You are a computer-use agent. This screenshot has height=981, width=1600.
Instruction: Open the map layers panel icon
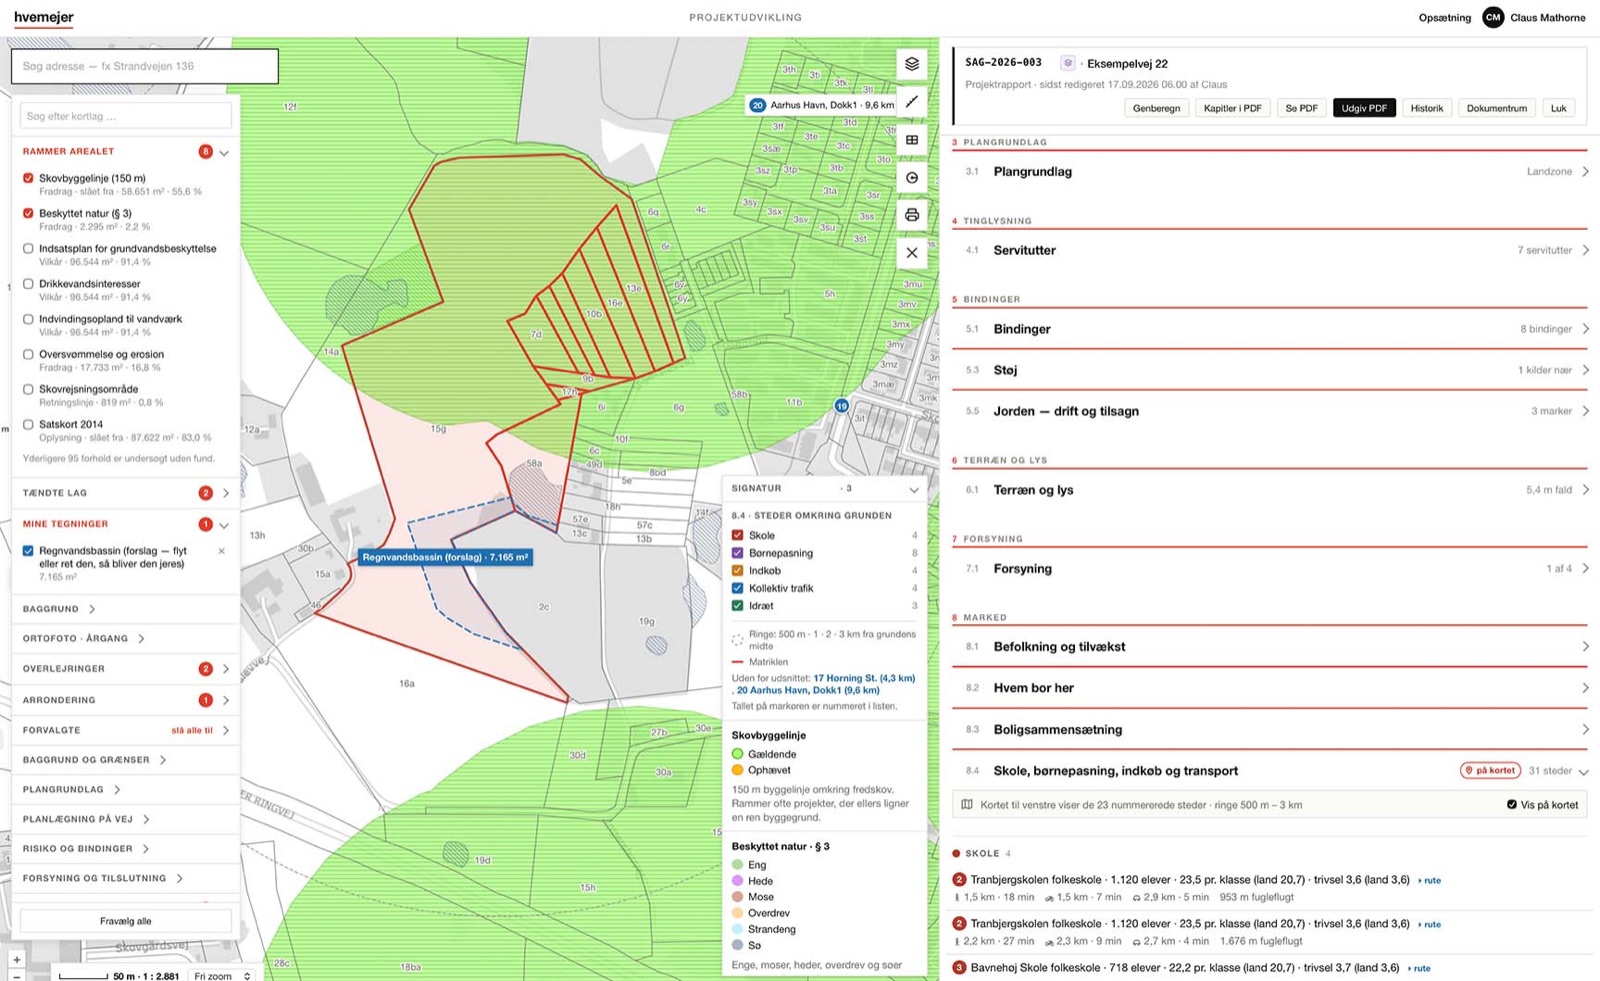[911, 64]
